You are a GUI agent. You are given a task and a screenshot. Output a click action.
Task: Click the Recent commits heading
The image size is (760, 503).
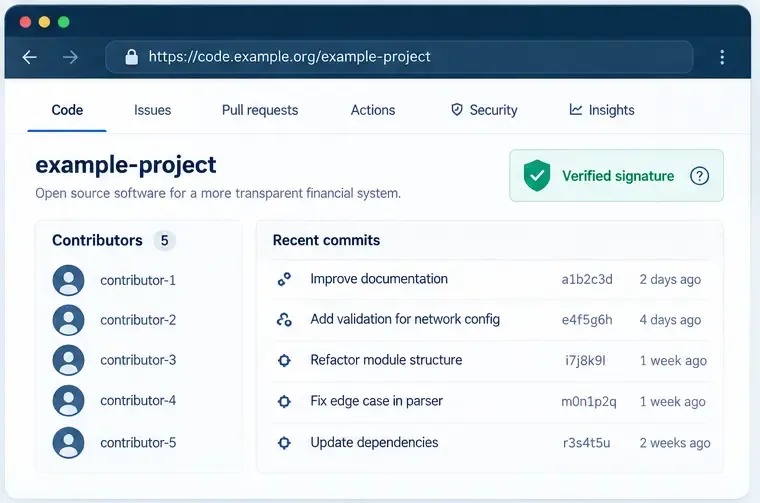326,240
